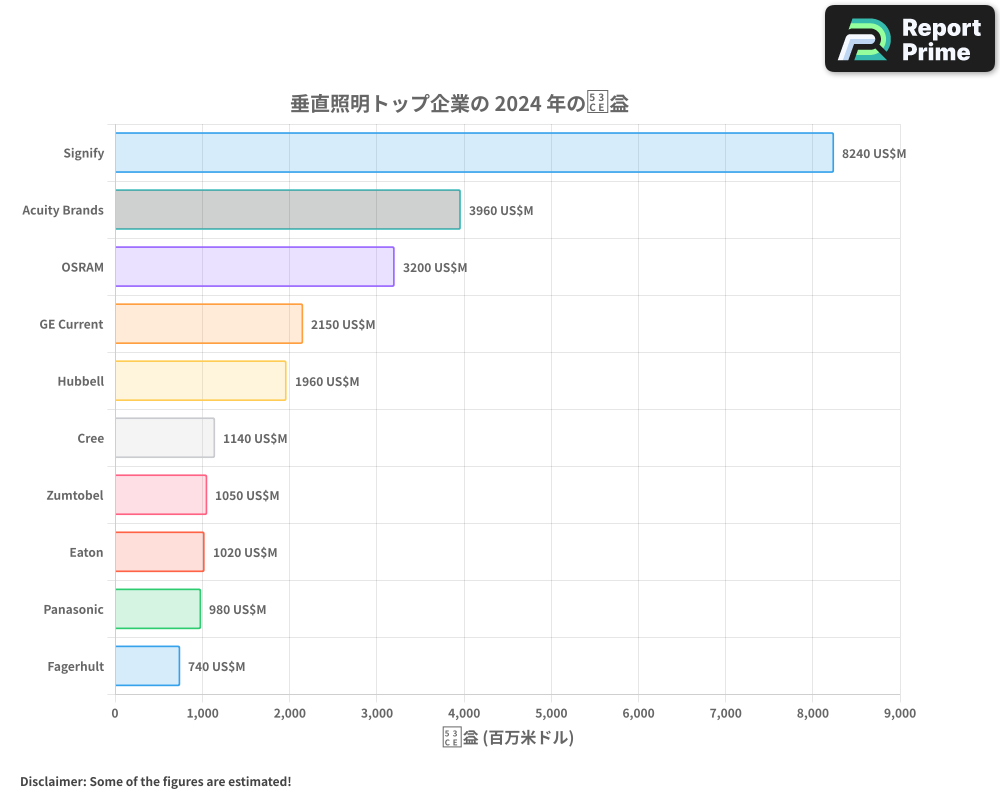Screen dimensions: 1000x800
Task: Select the 740 US$M value label
Action: click(217, 666)
